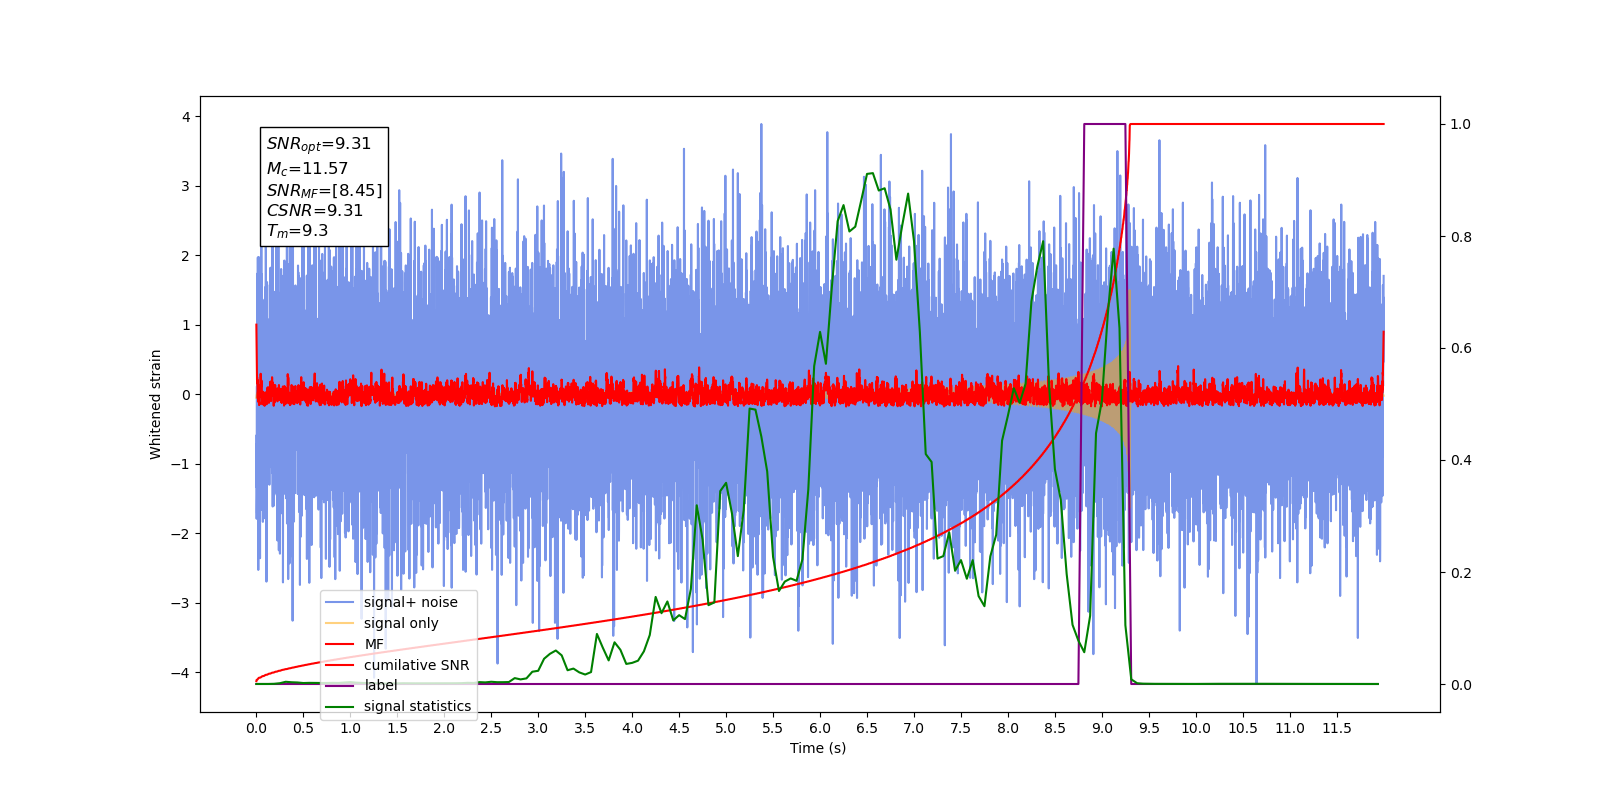This screenshot has height=800, width=1600.
Task: Click the blue line sample for 'signal+ noise'
Action: coord(341,602)
